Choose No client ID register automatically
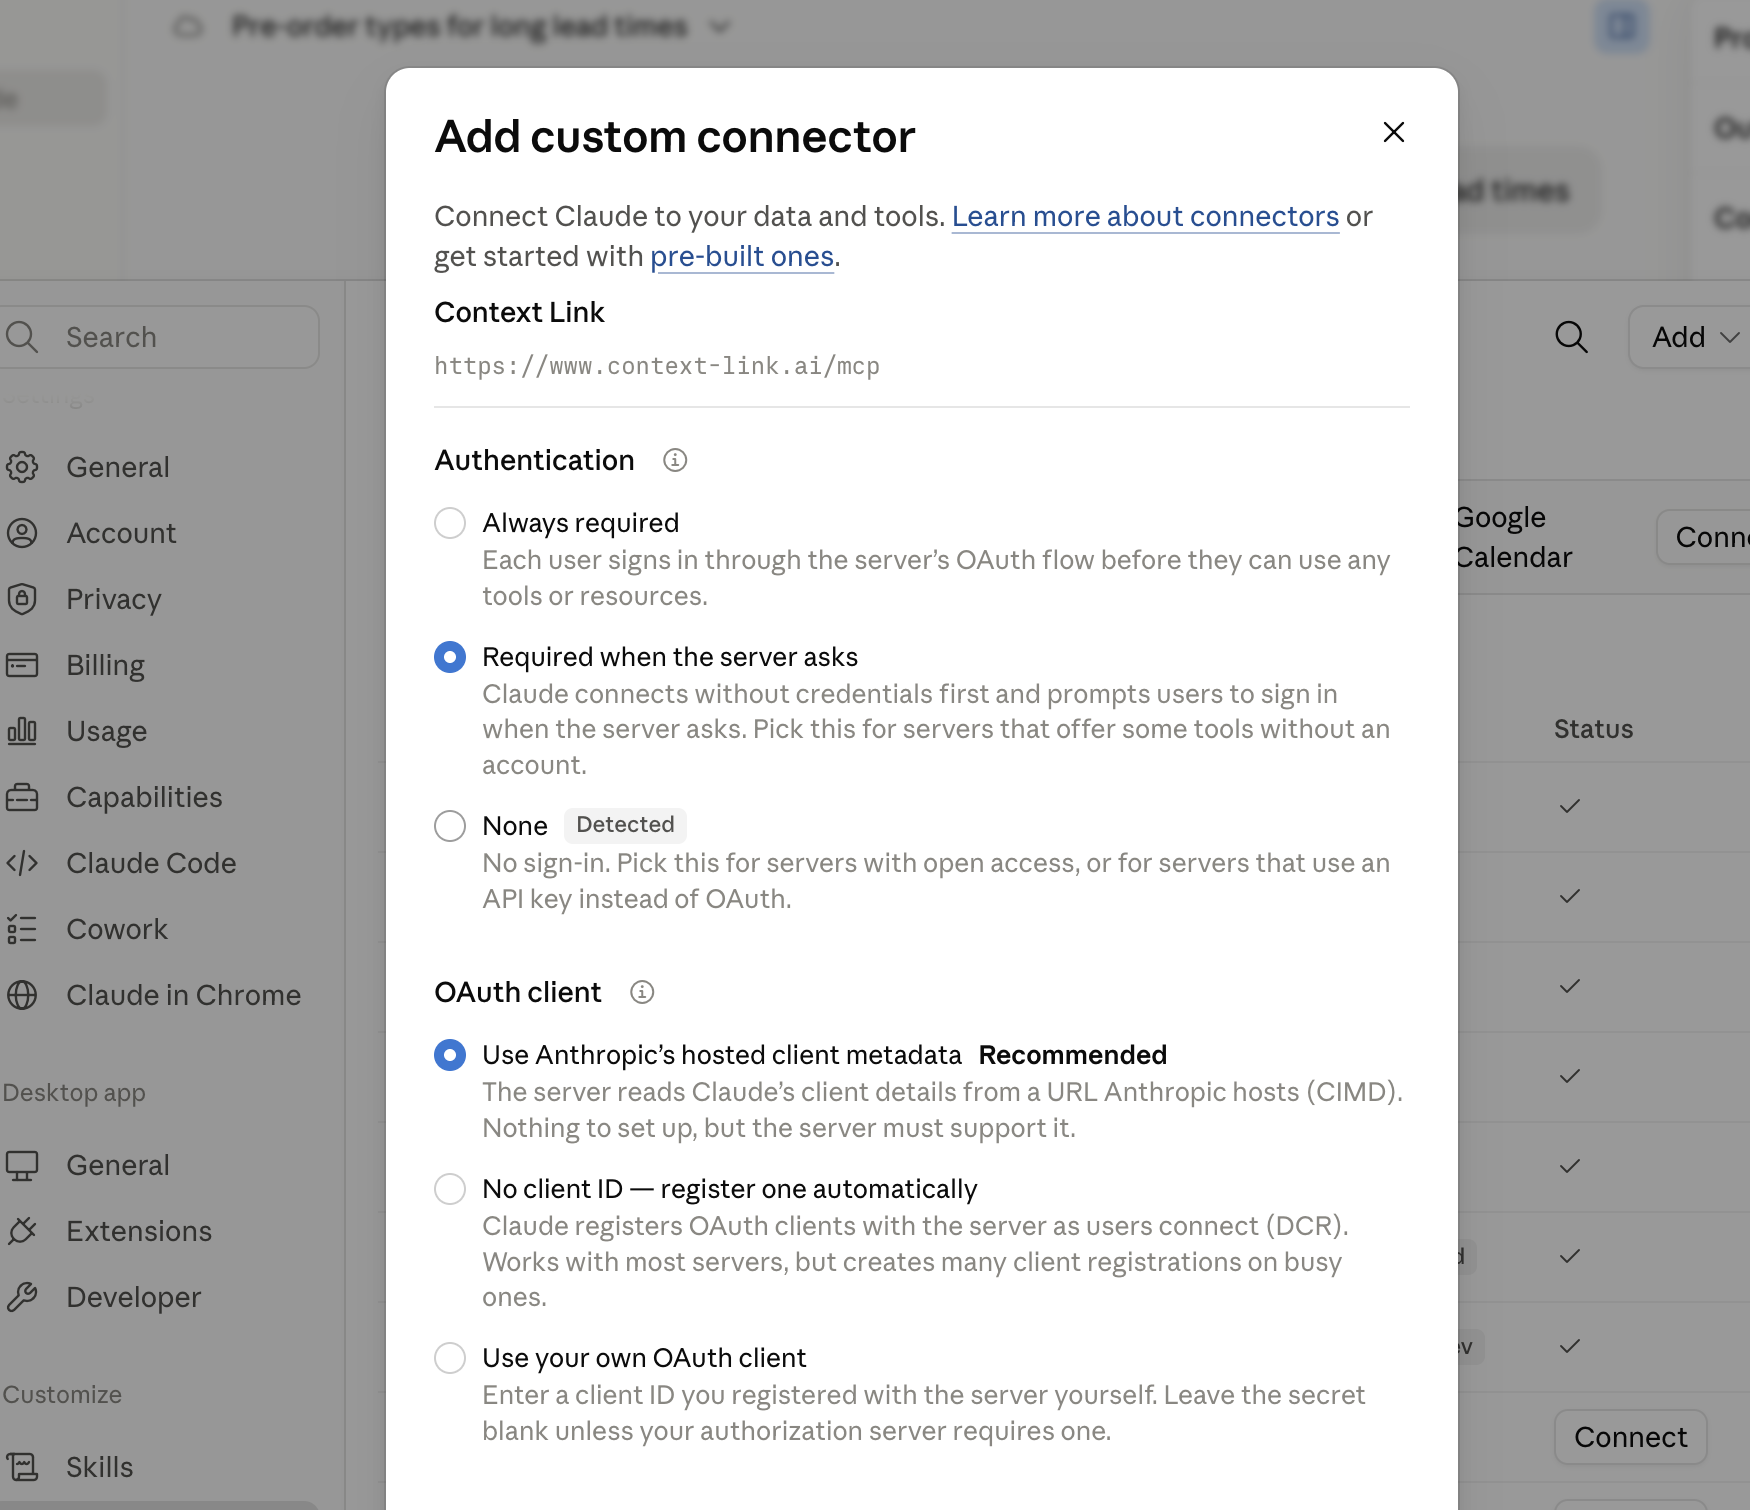 450,1189
